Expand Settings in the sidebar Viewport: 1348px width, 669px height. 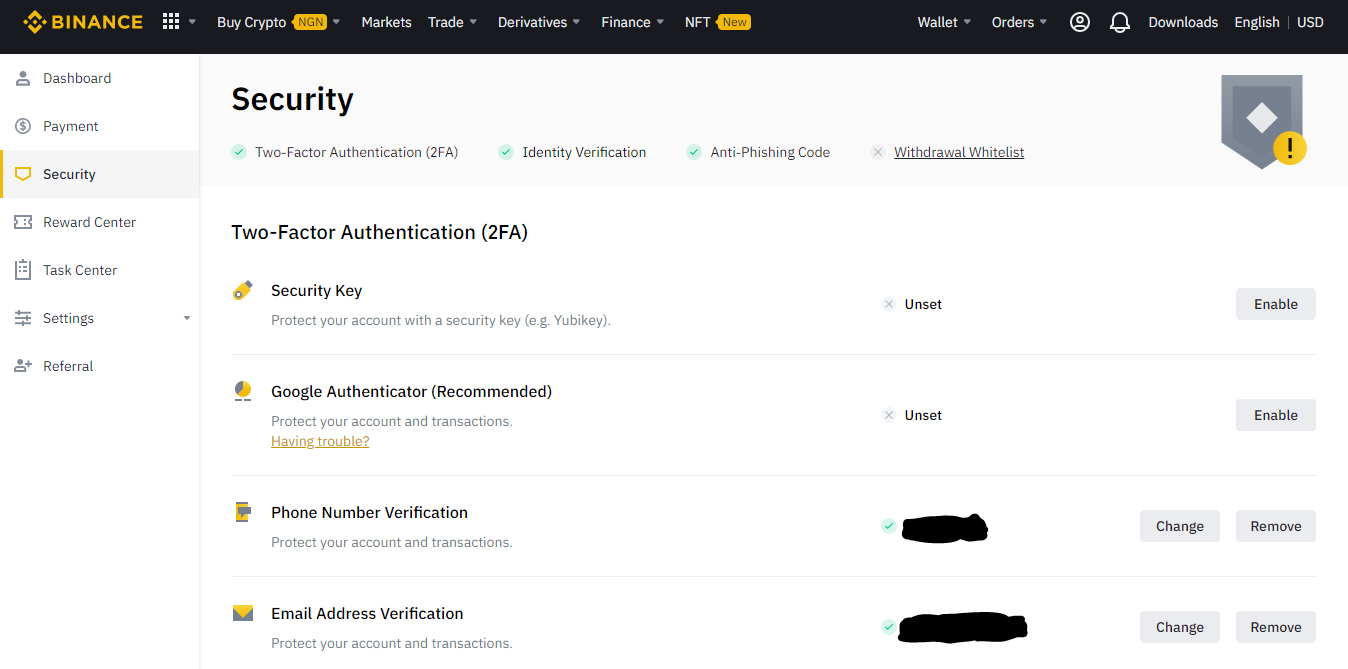point(100,318)
